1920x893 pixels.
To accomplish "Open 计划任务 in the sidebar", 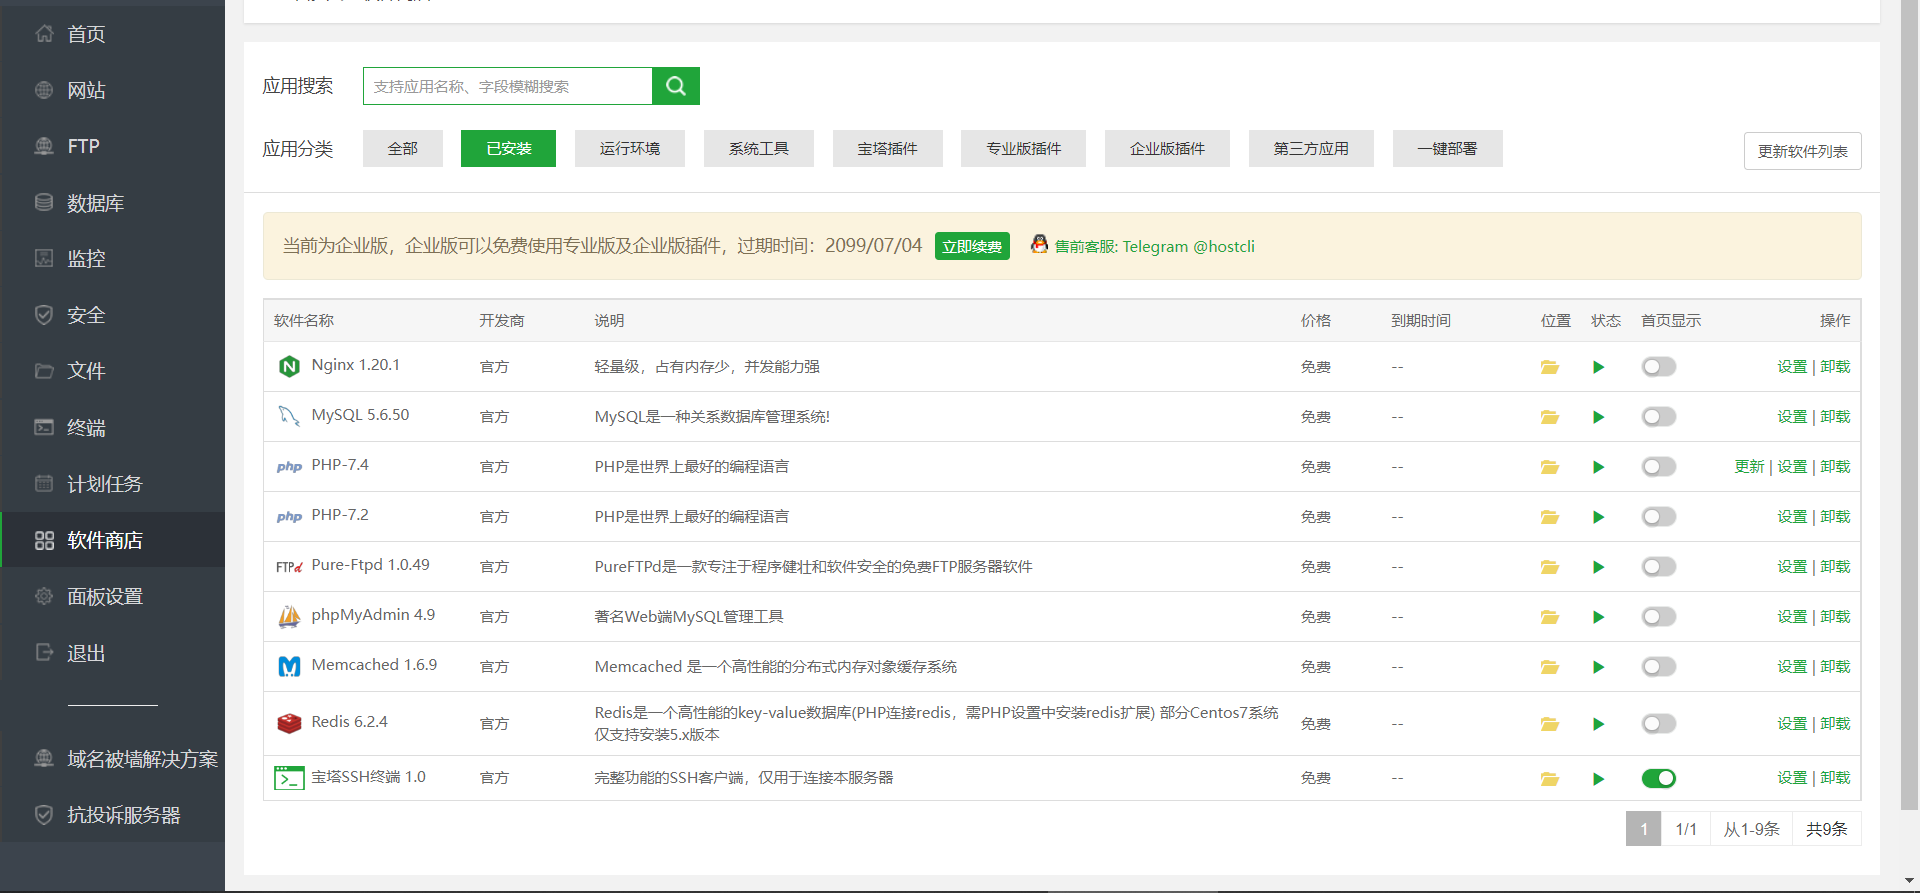I will (x=112, y=484).
